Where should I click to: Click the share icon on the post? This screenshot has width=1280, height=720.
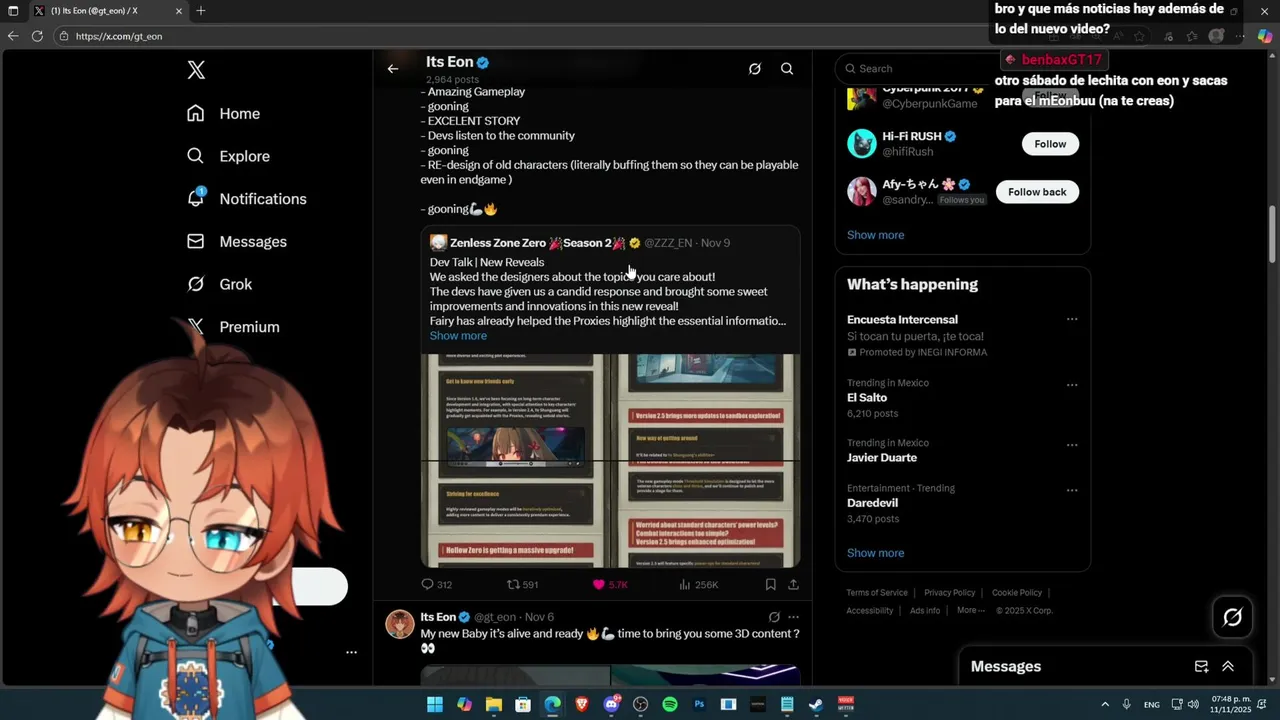793,584
